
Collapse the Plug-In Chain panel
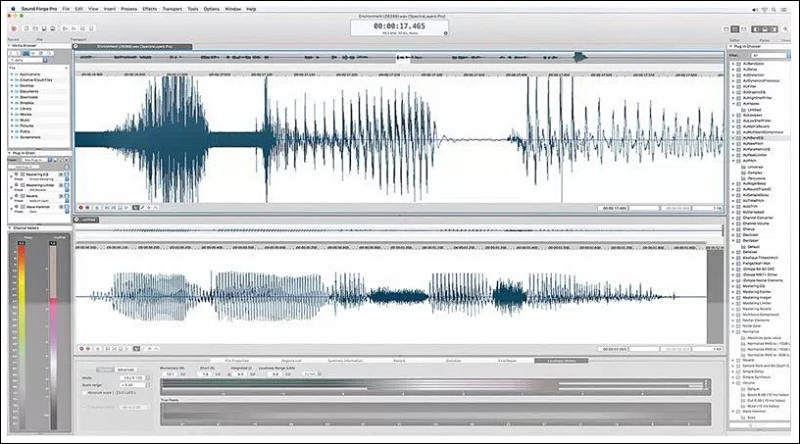tap(10, 153)
